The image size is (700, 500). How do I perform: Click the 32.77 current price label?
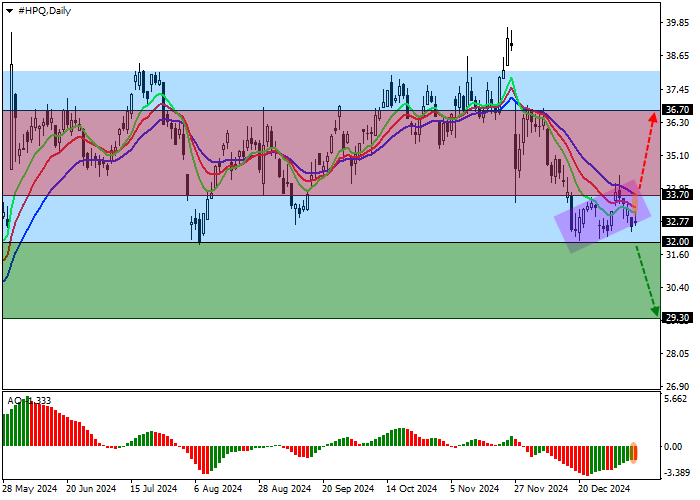pyautogui.click(x=677, y=221)
